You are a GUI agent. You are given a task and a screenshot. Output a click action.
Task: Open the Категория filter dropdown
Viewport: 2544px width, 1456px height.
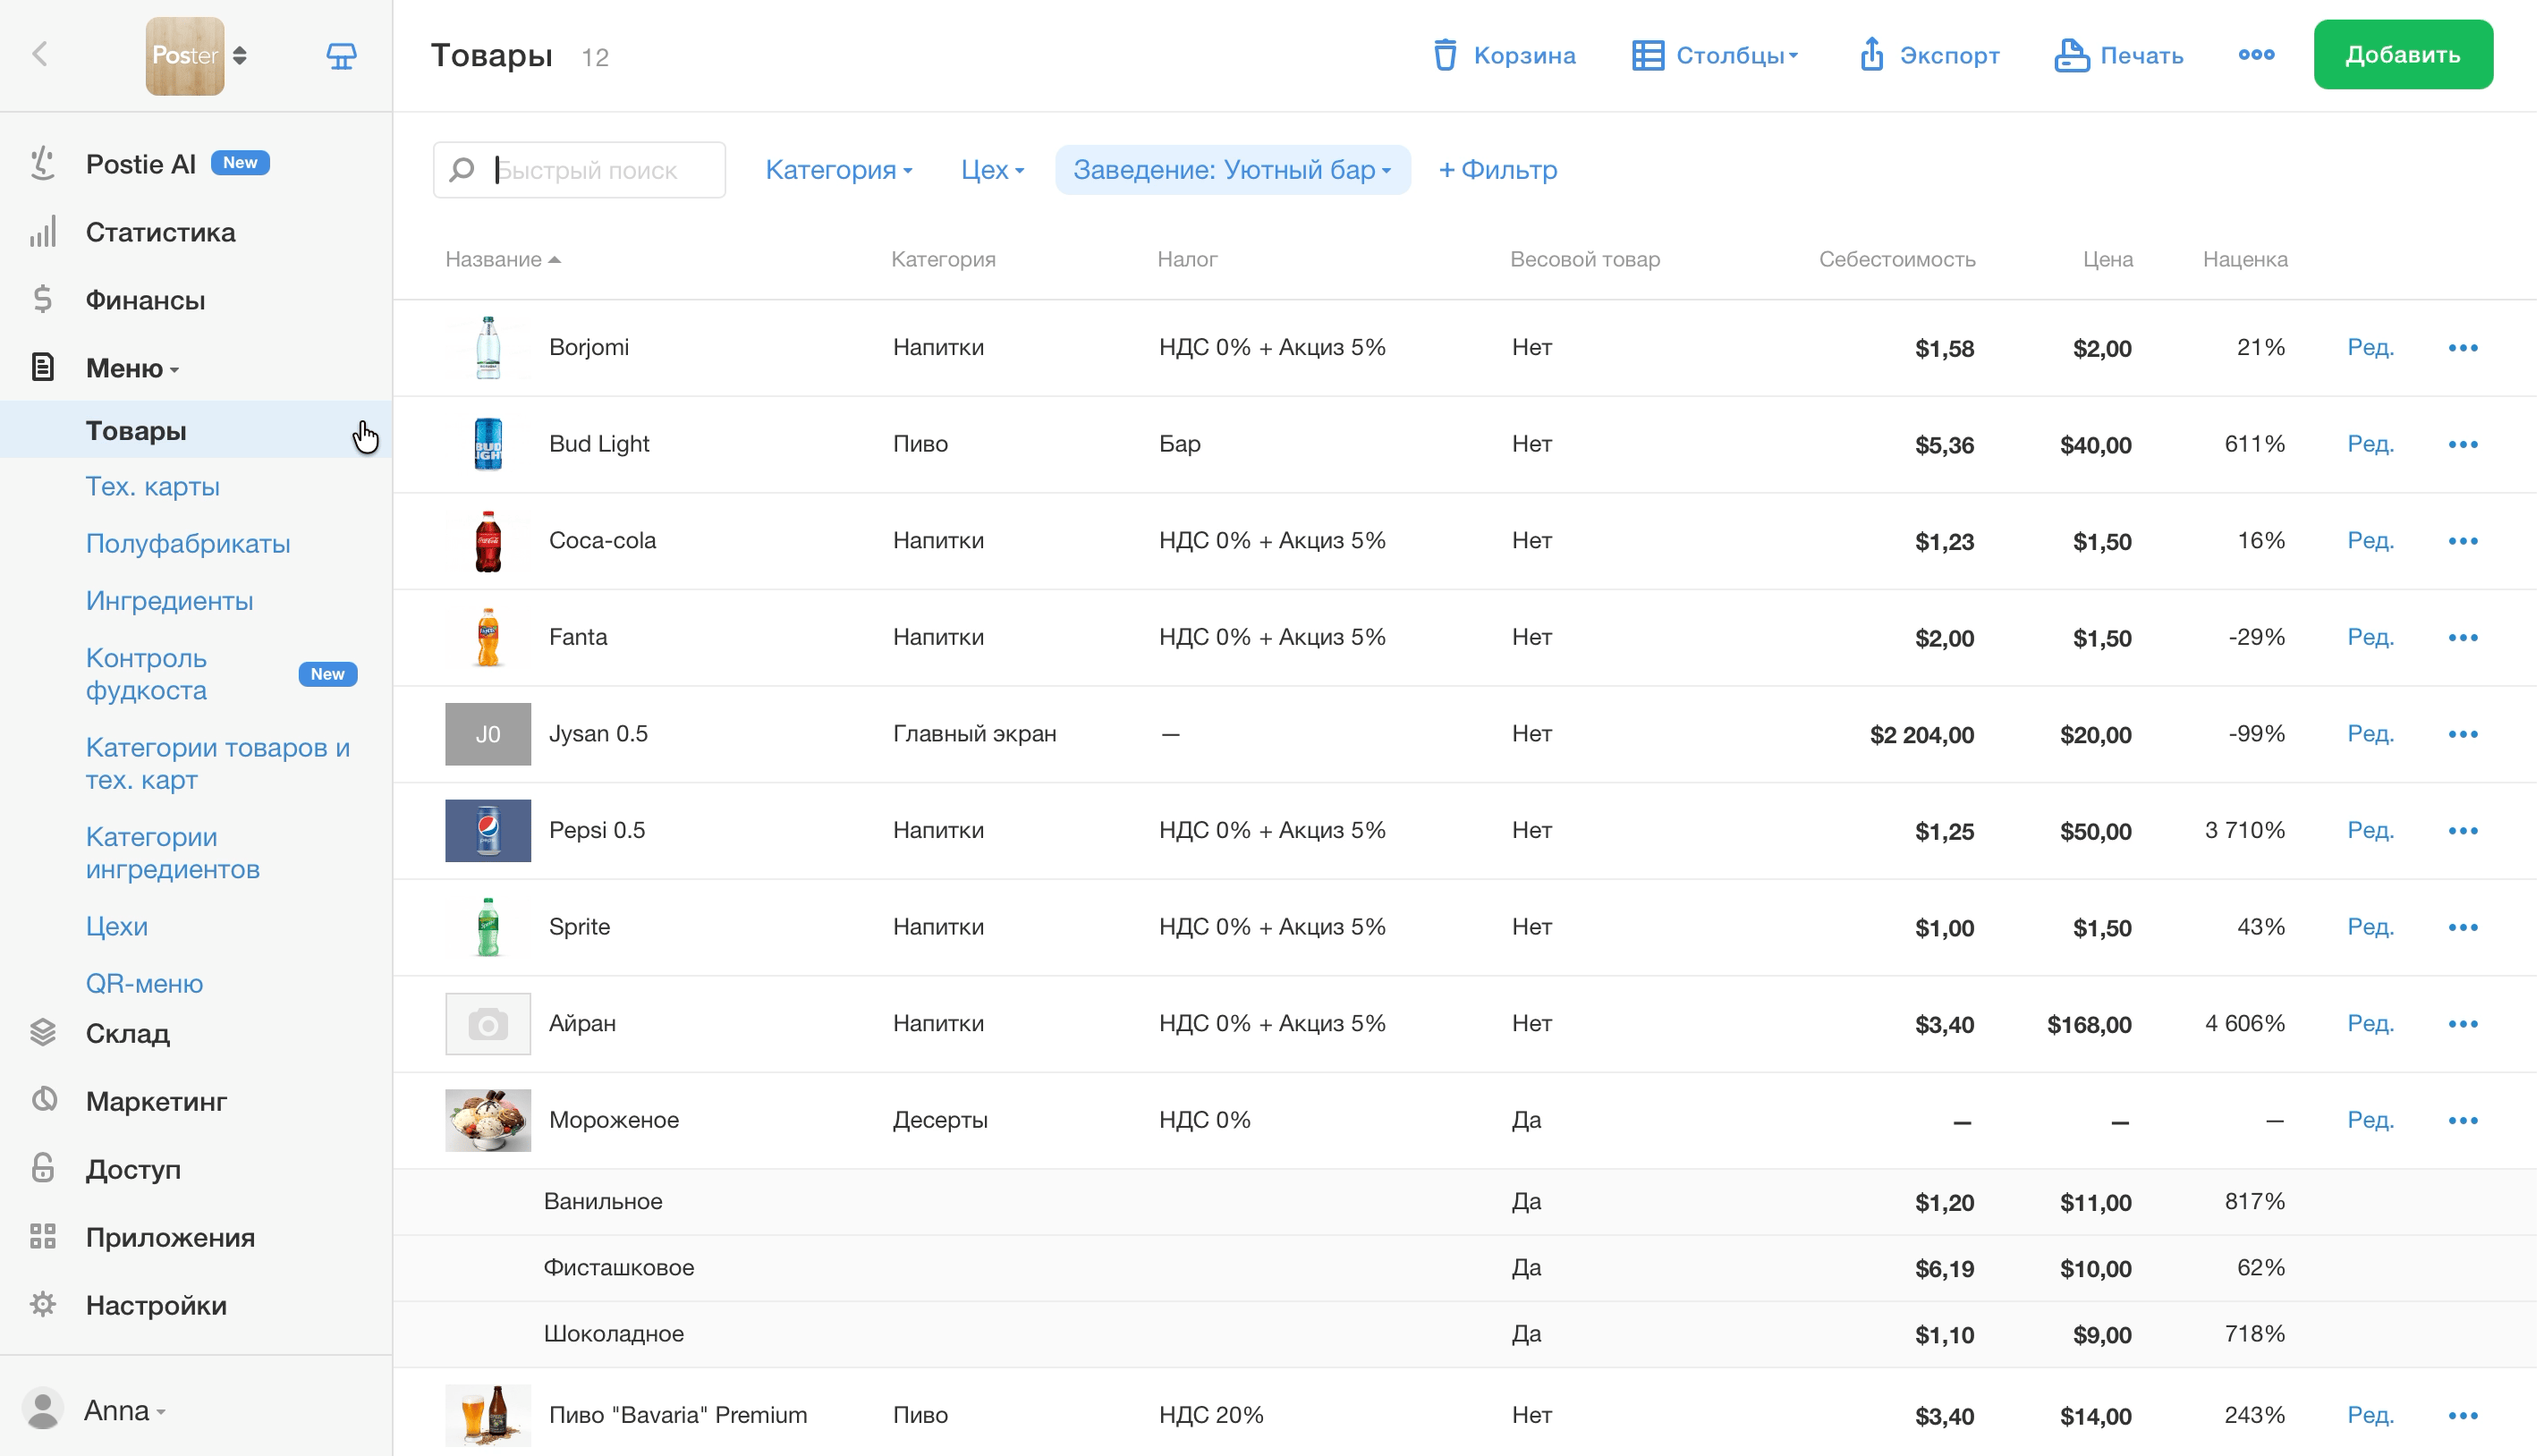pos(841,170)
